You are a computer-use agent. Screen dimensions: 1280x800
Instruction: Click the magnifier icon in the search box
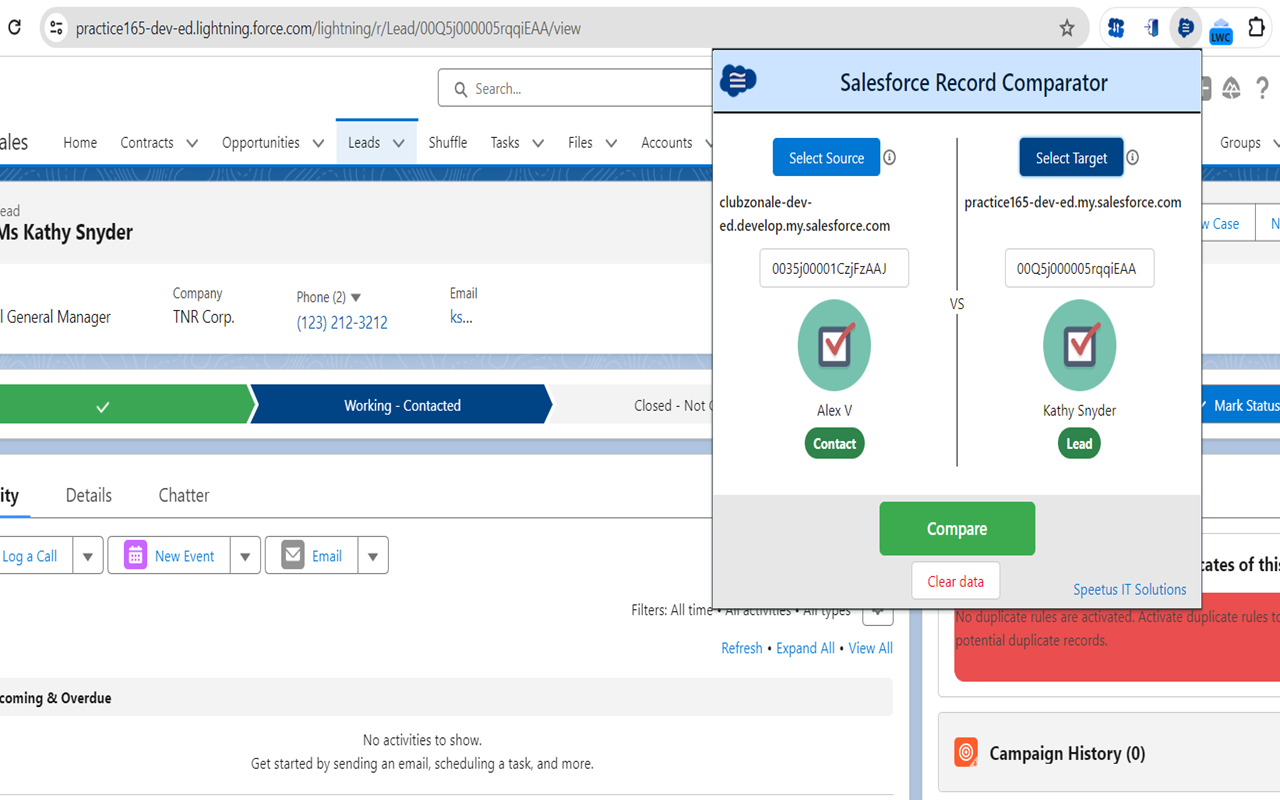461,89
